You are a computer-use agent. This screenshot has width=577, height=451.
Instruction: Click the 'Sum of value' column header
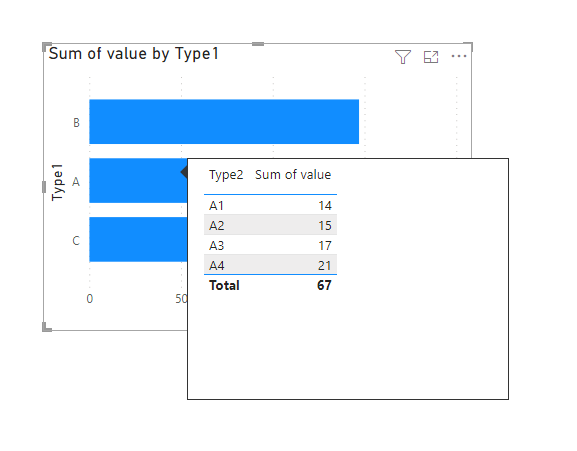[x=293, y=174]
